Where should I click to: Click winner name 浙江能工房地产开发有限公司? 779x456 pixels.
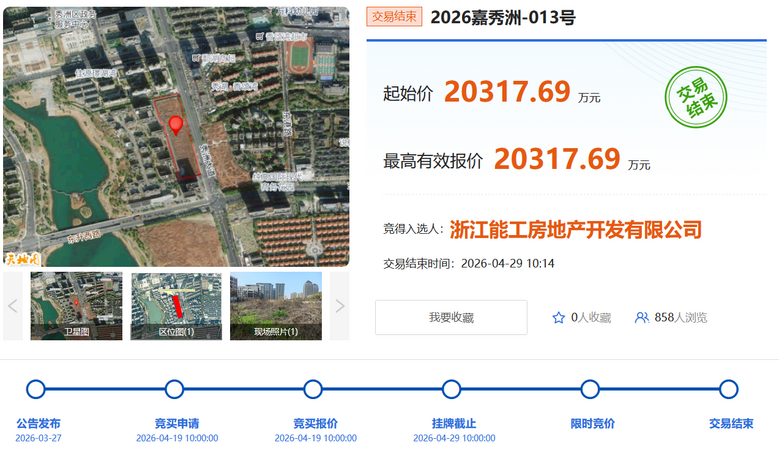(x=575, y=230)
